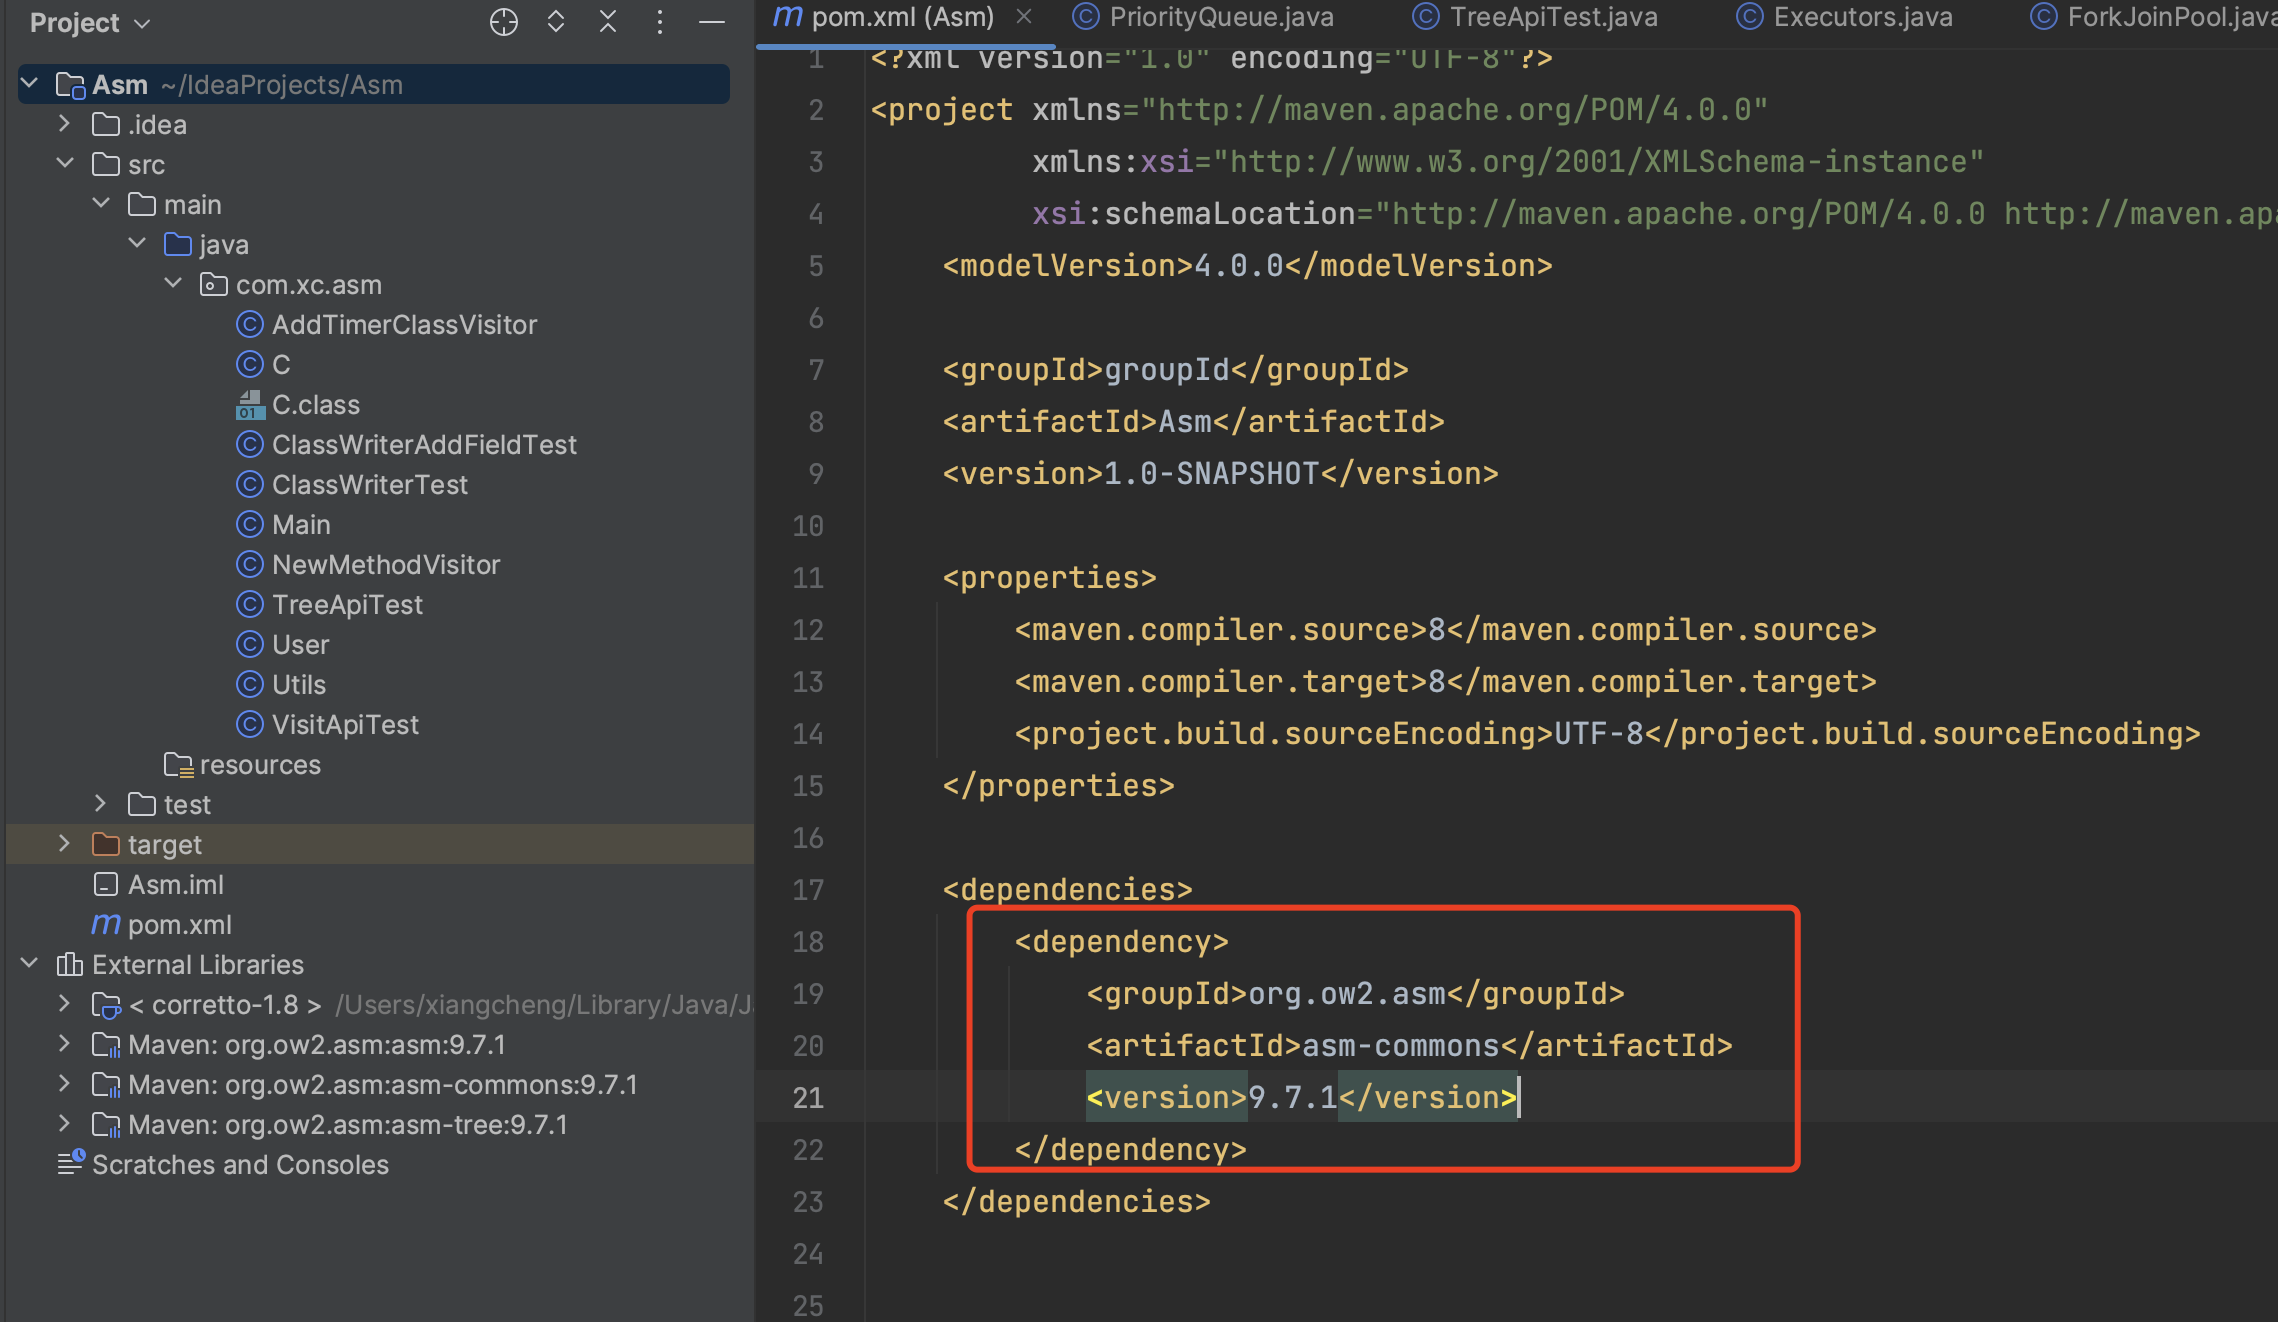
Task: Click the XMLSchema-instance URL in editor
Action: tap(1598, 162)
